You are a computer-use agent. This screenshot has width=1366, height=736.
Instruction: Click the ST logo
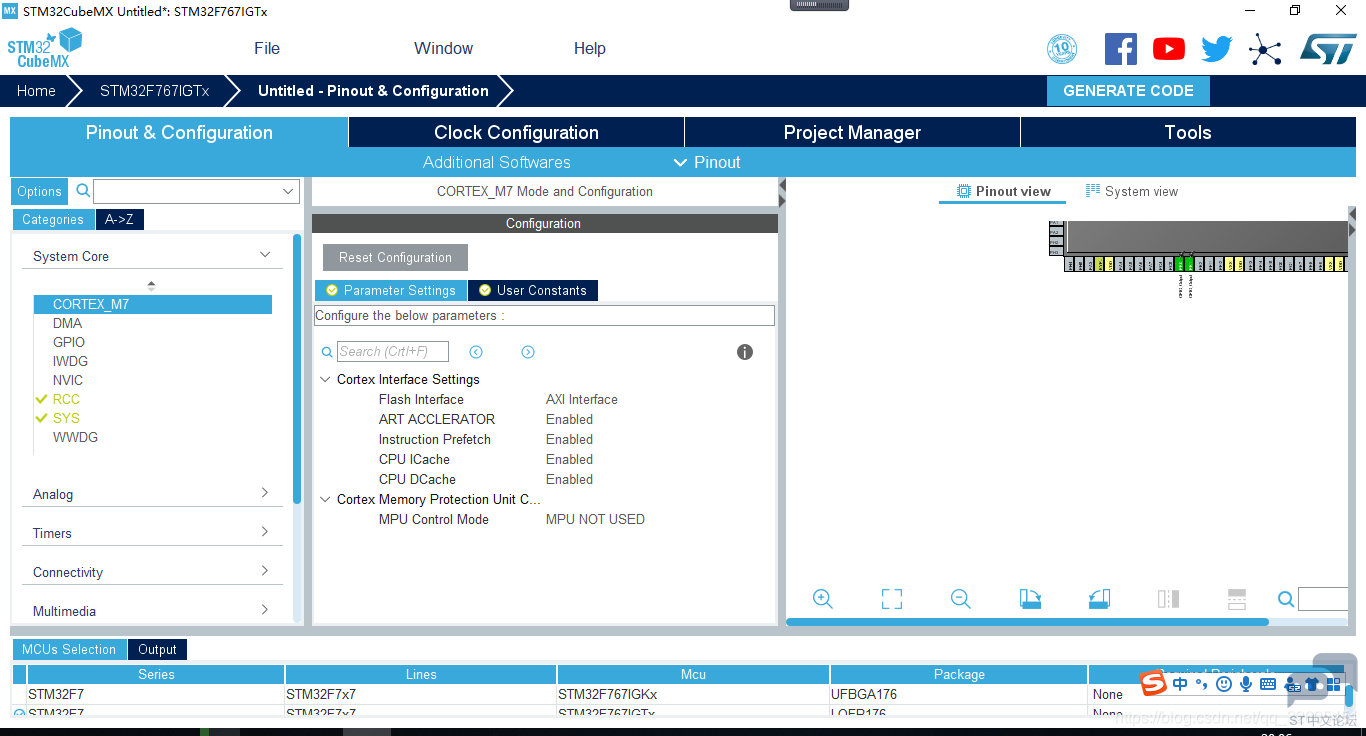pyautogui.click(x=1328, y=49)
